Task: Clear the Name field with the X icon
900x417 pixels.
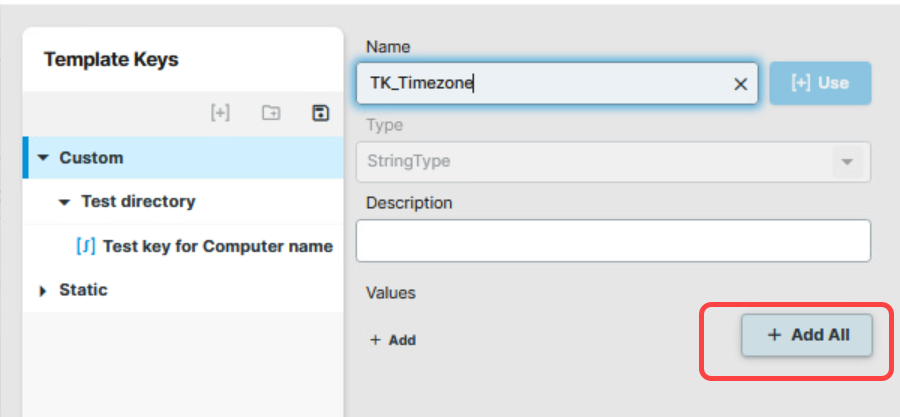Action: pos(741,84)
